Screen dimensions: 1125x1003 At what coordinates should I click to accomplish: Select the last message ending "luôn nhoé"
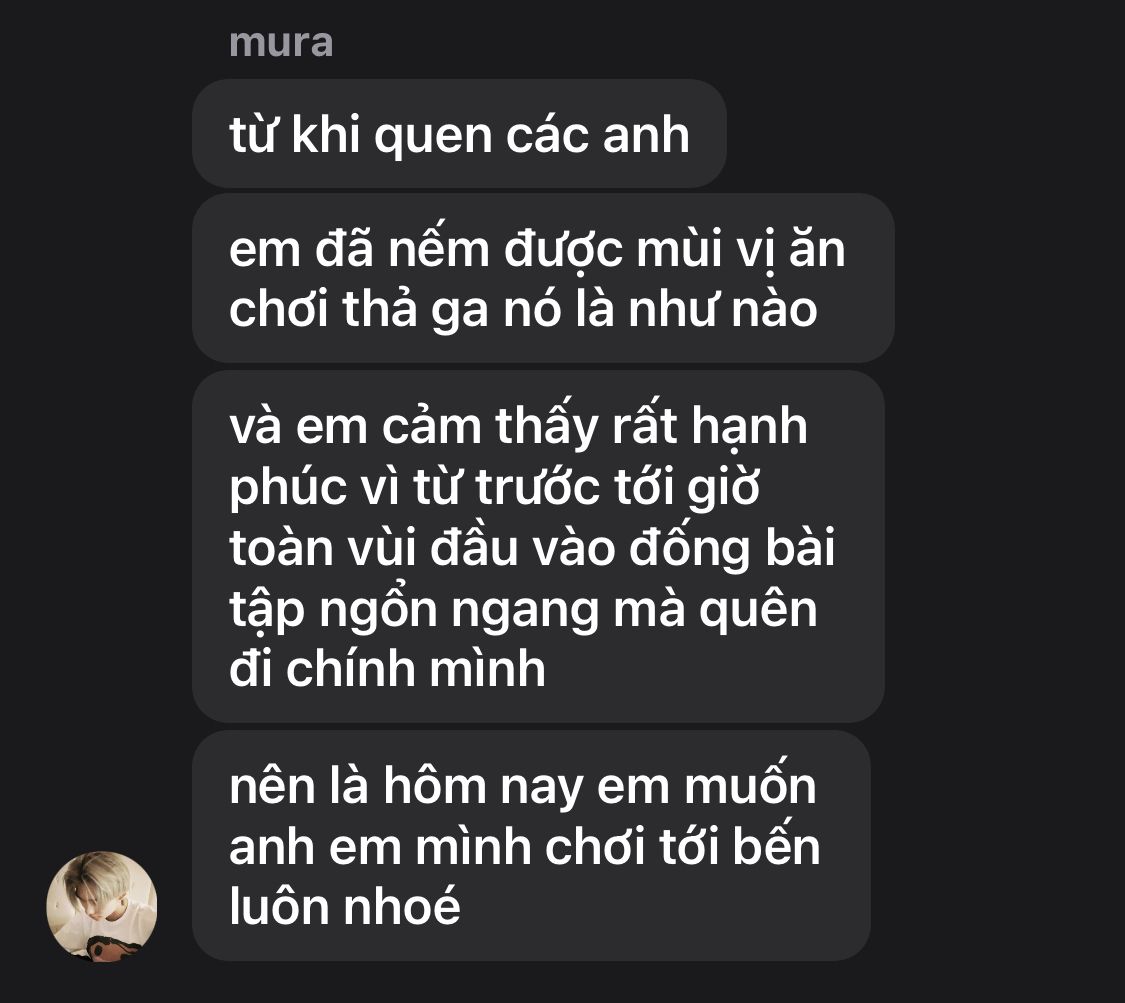point(531,845)
